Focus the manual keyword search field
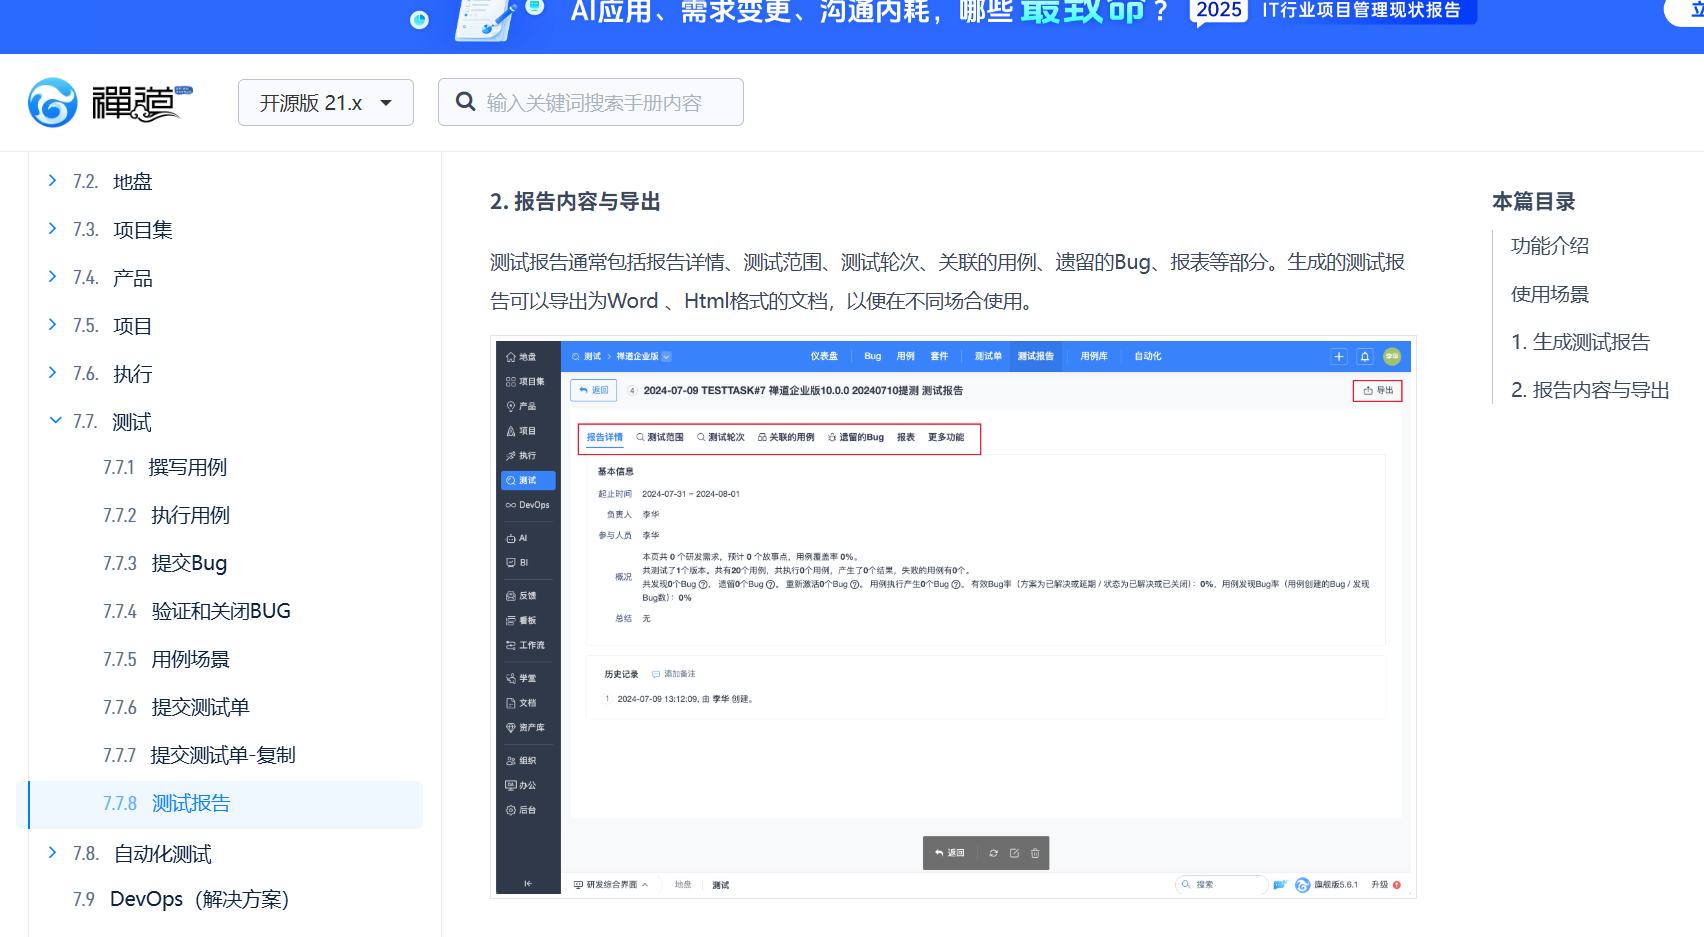Image resolution: width=1704 pixels, height=937 pixels. click(x=591, y=102)
